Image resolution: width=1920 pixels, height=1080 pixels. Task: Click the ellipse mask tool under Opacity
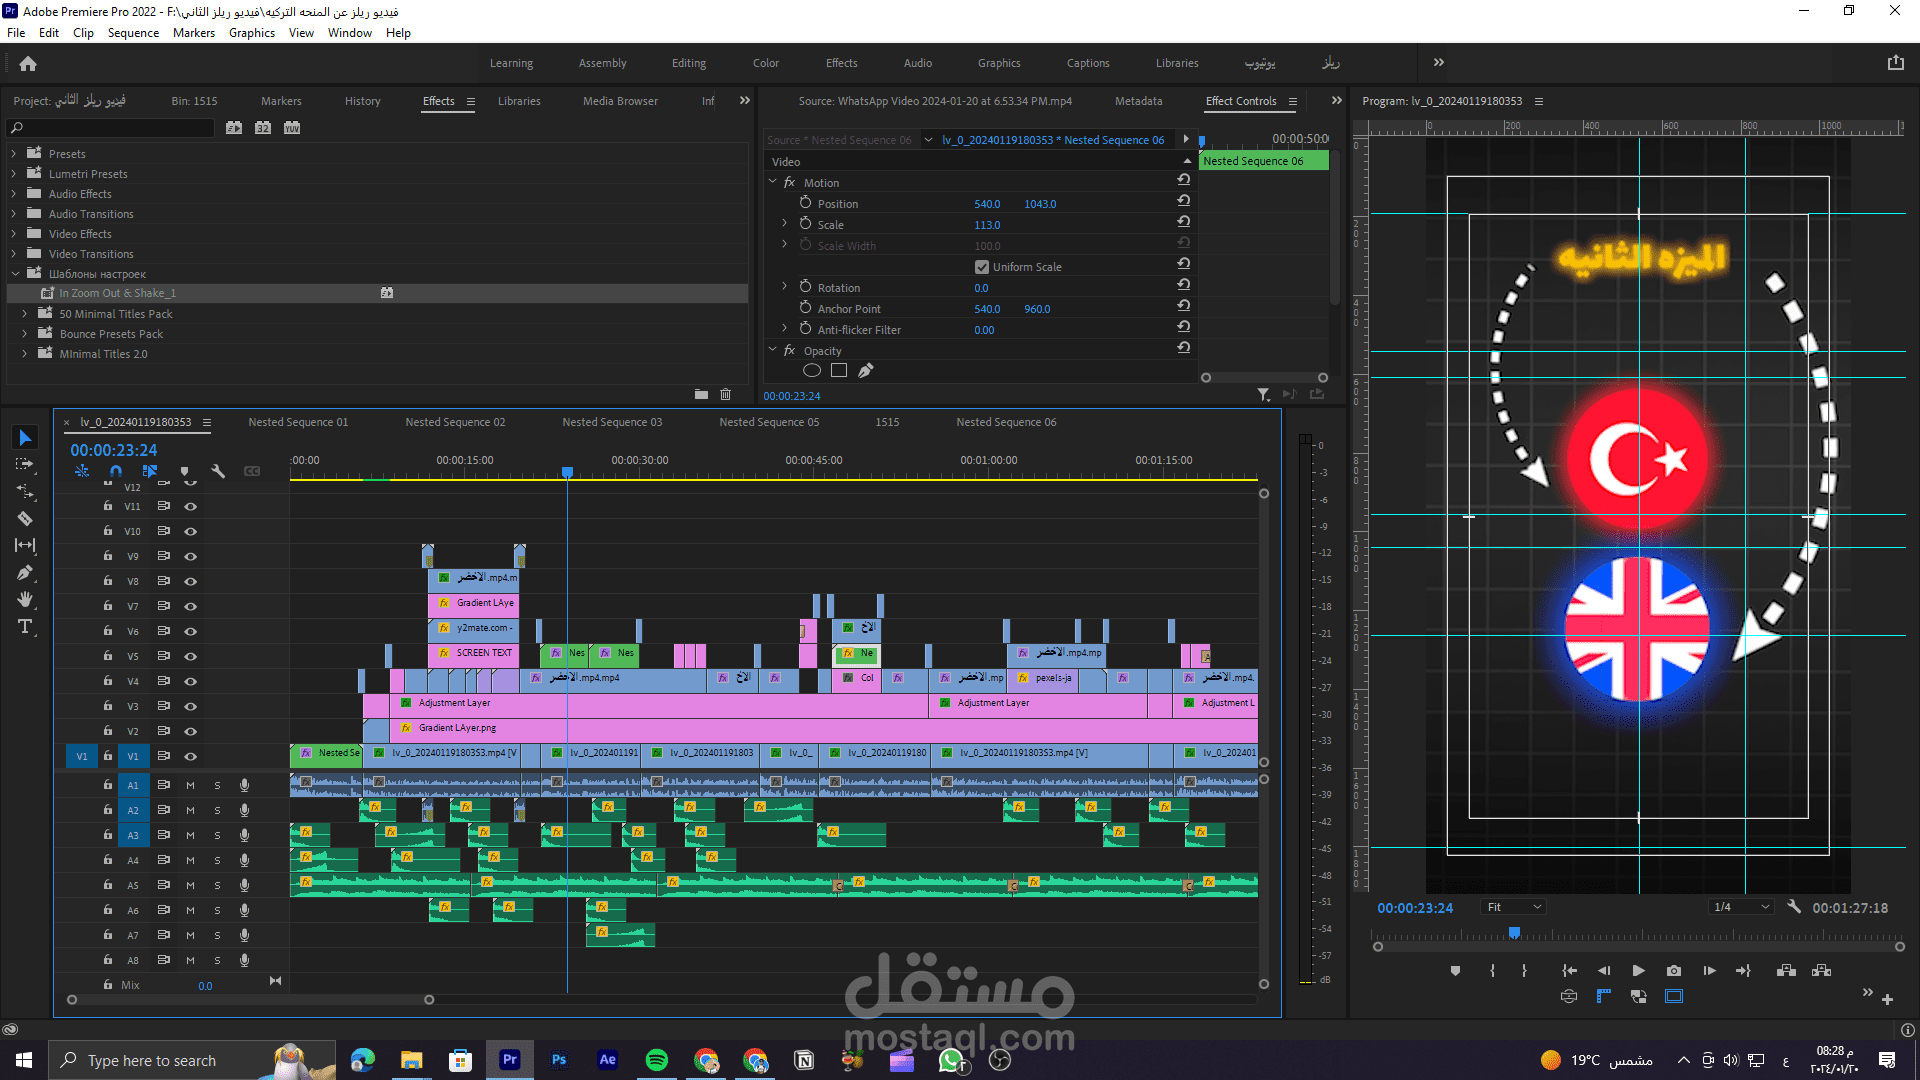click(812, 370)
